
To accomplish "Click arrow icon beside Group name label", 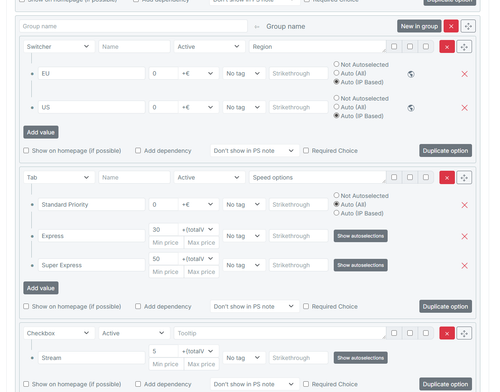I will point(257,27).
